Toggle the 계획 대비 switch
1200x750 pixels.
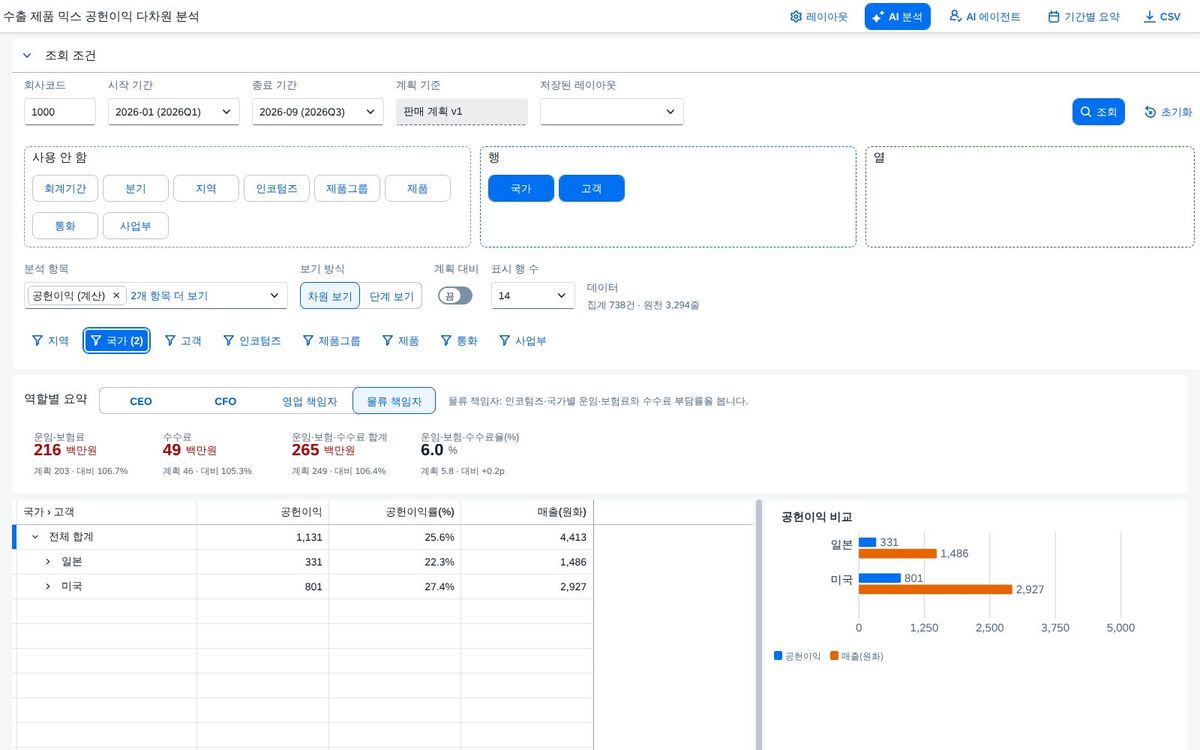(x=455, y=296)
